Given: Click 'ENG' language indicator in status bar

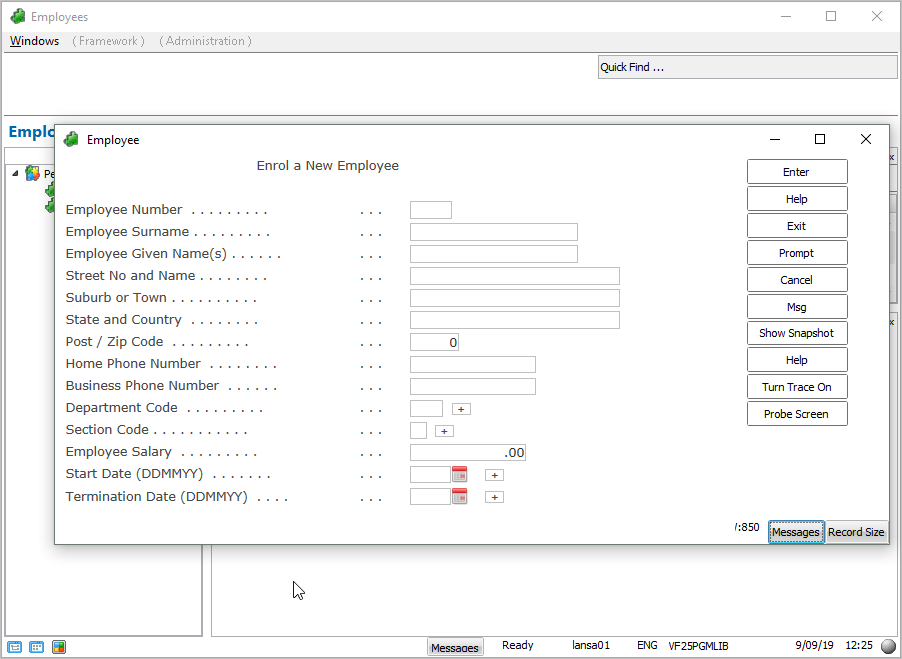Looking at the screenshot, I should click(x=647, y=645).
